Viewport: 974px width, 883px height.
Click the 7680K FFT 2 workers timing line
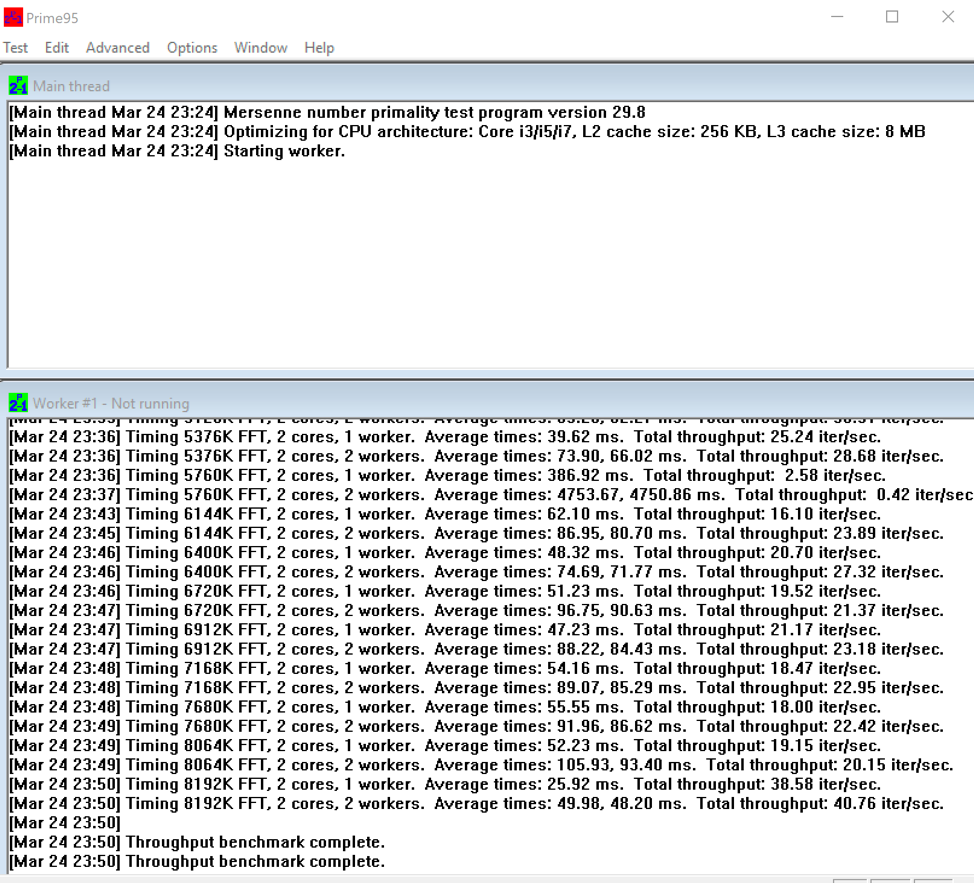point(476,727)
